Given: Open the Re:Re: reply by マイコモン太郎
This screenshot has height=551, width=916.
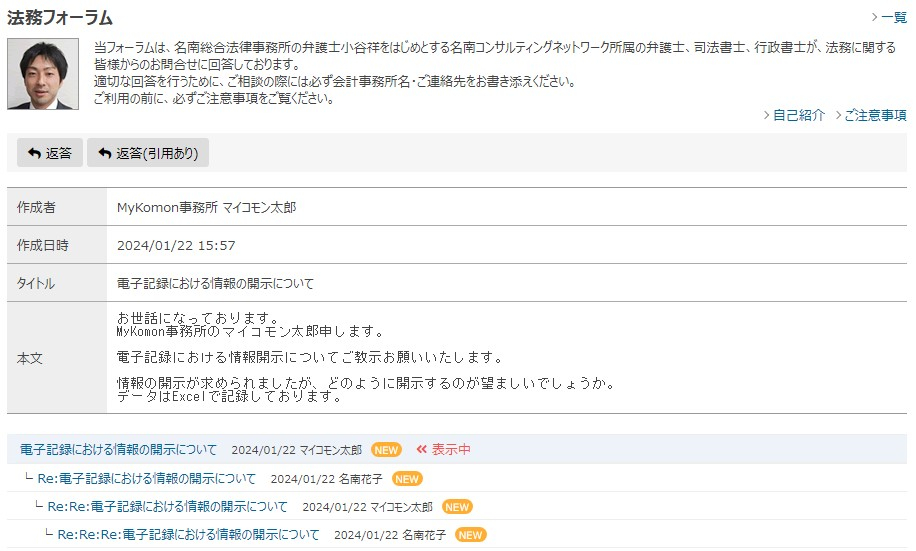Looking at the screenshot, I should pos(167,507).
